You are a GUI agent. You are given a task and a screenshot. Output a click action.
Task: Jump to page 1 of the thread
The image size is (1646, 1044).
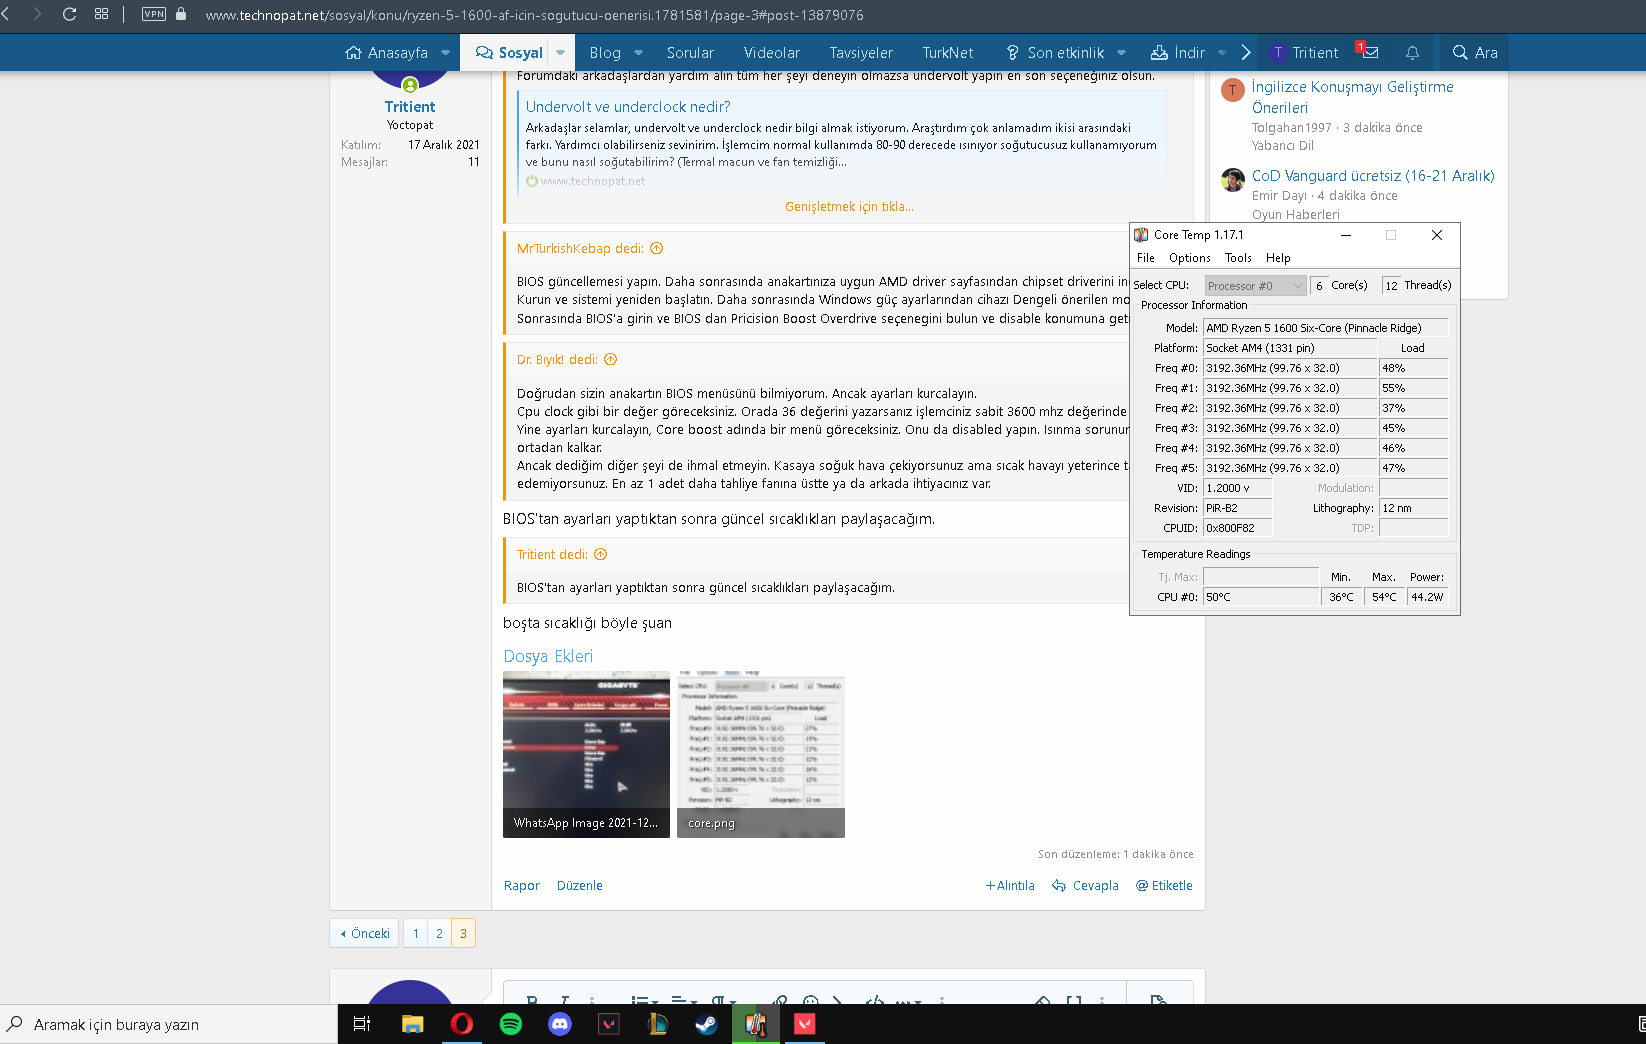[416, 933]
